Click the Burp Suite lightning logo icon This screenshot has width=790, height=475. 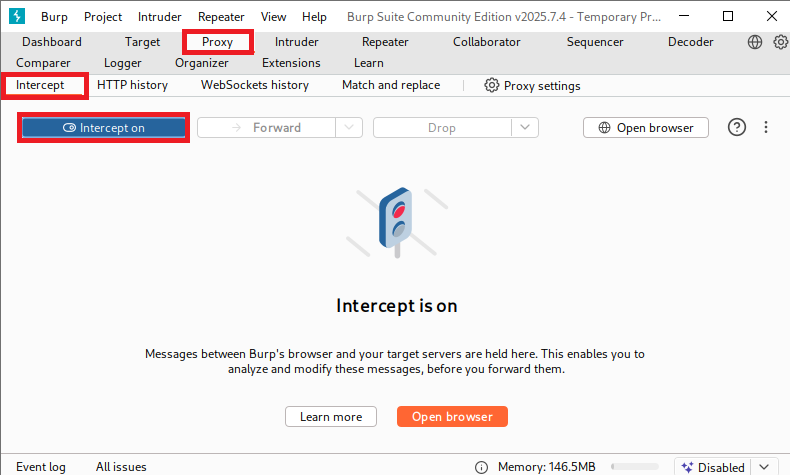(16, 17)
